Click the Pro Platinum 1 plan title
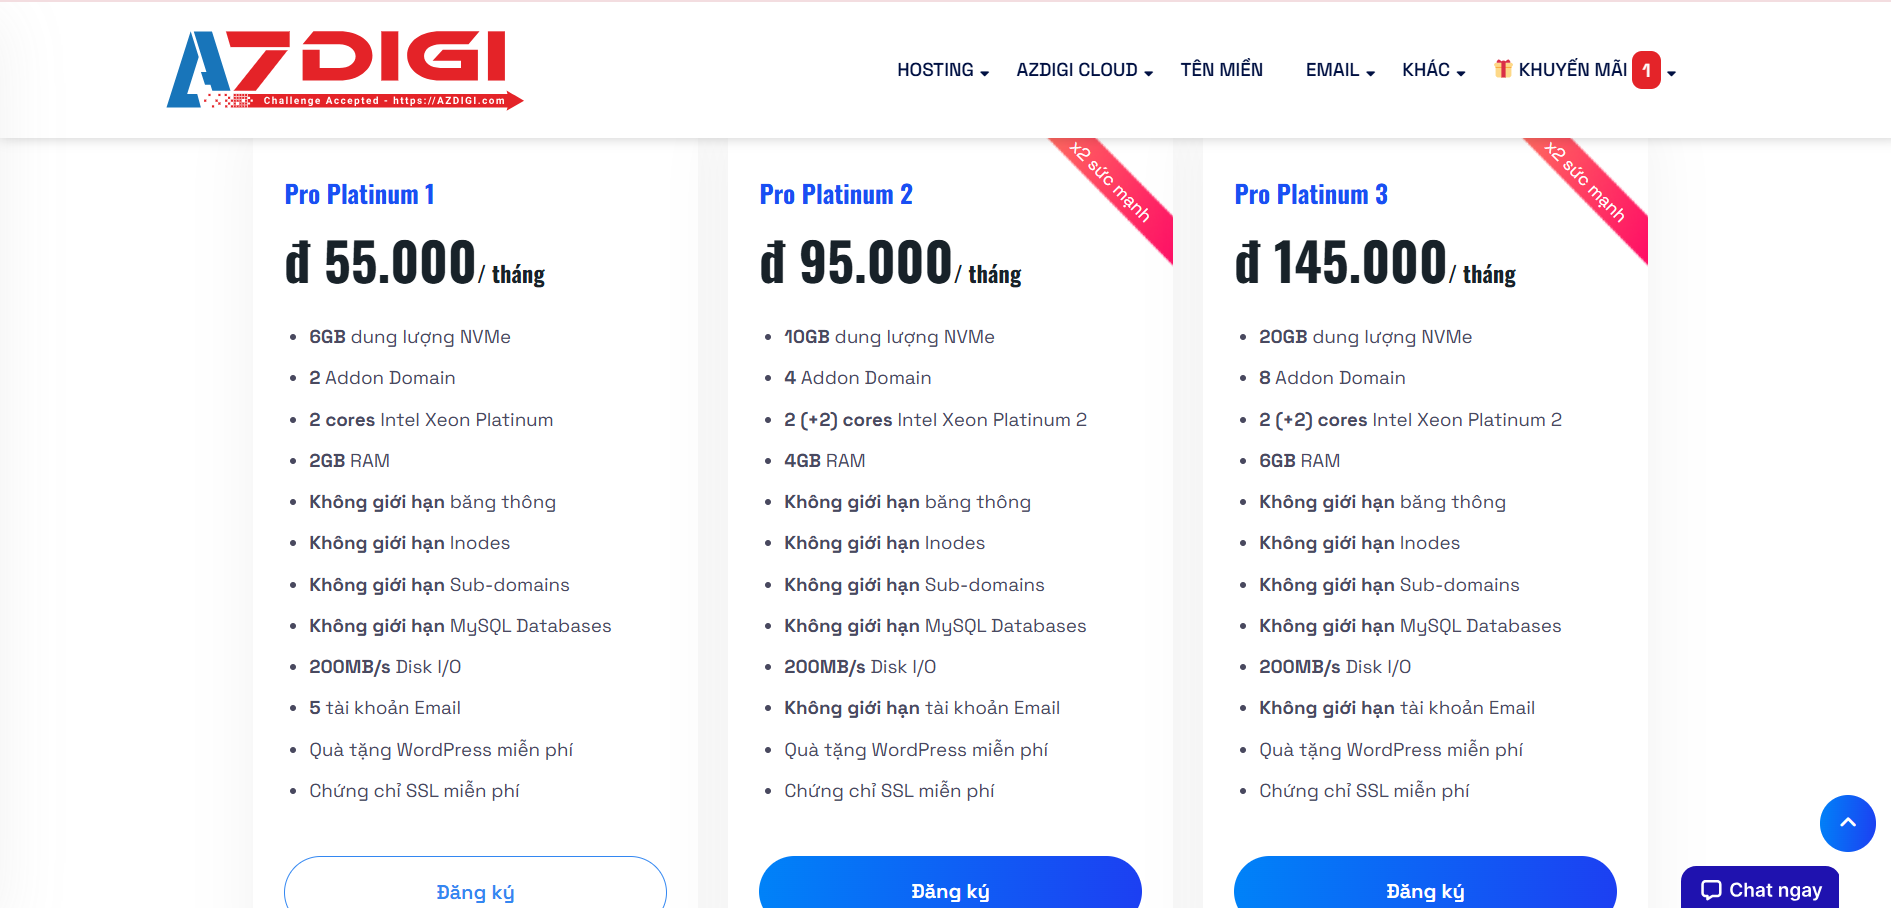1891x908 pixels. [359, 194]
